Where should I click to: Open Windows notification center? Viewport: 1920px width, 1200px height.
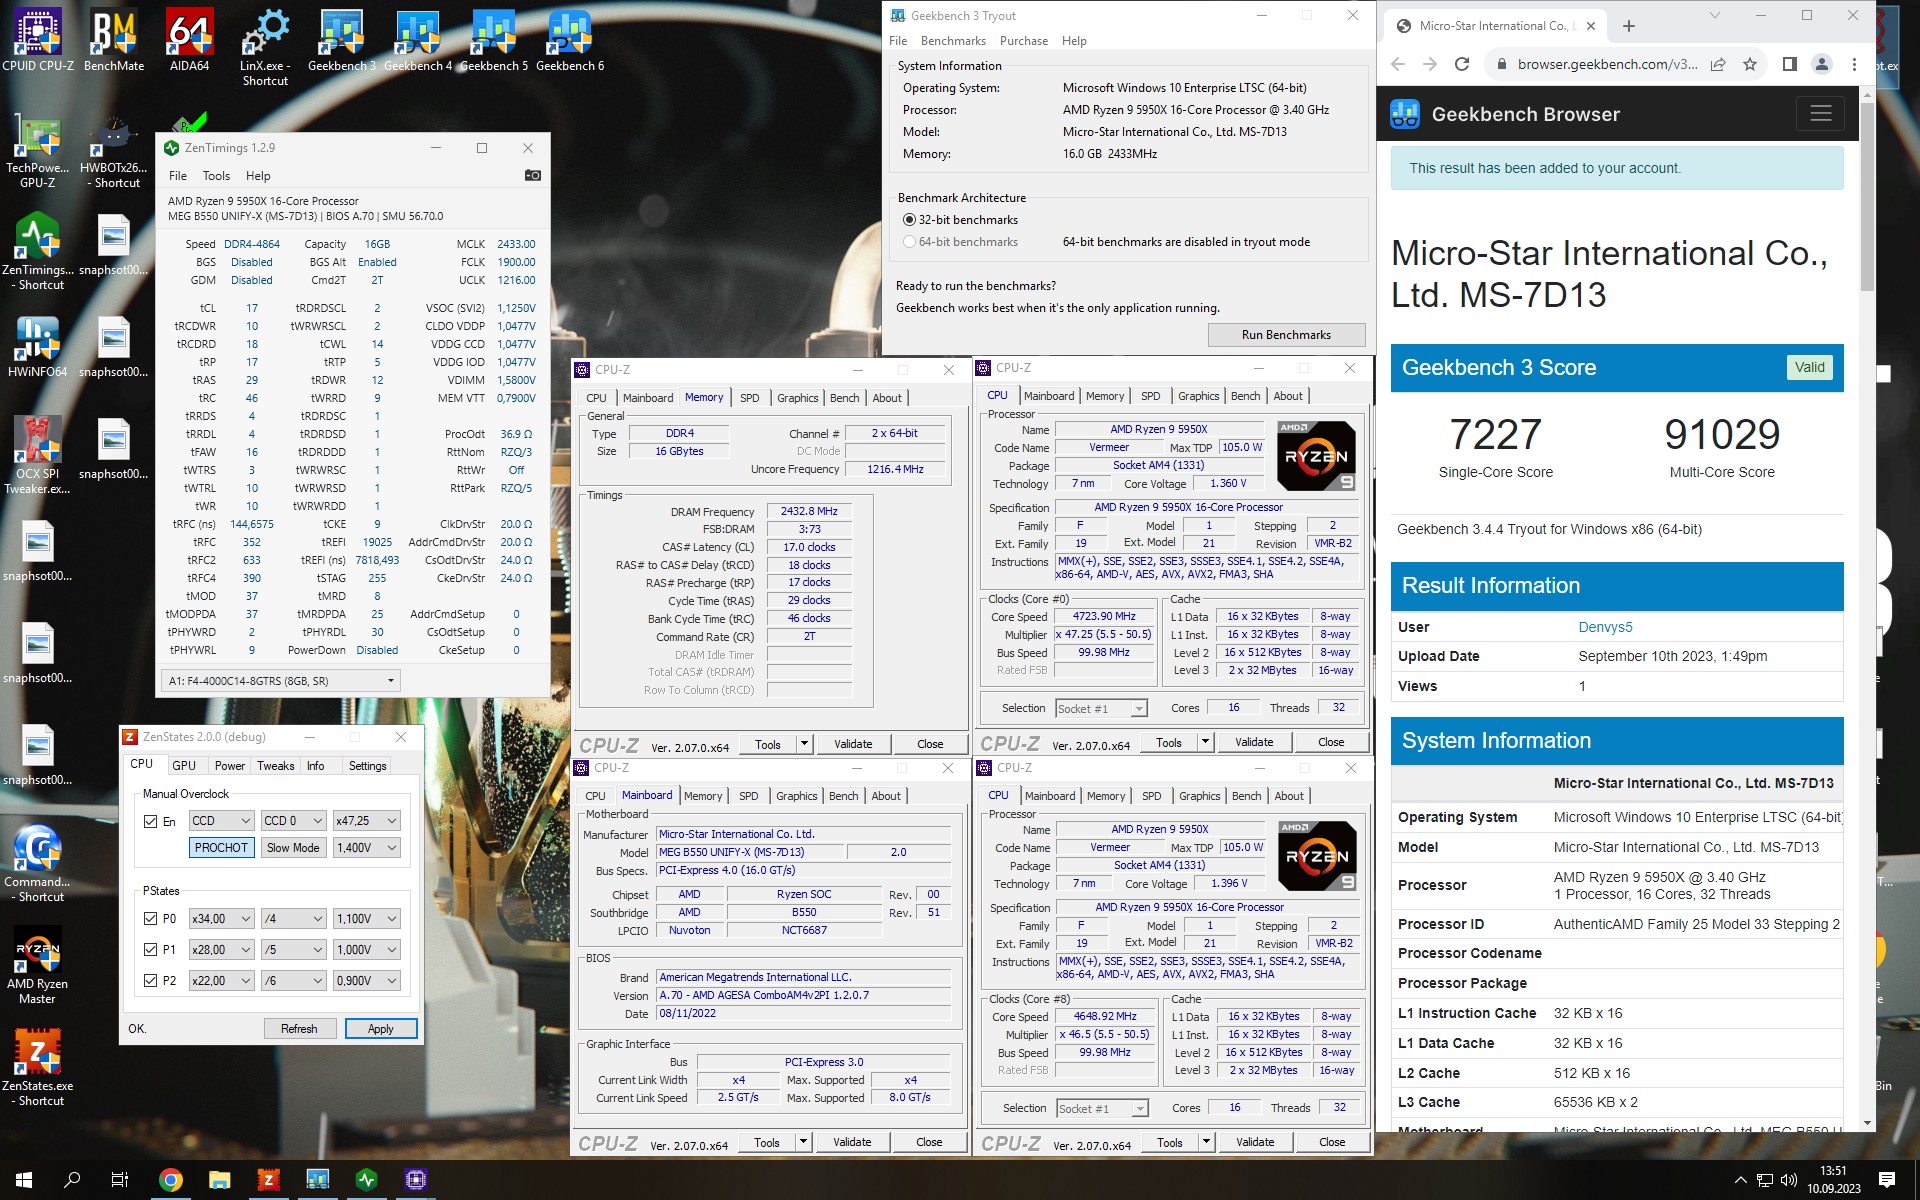[1887, 1180]
